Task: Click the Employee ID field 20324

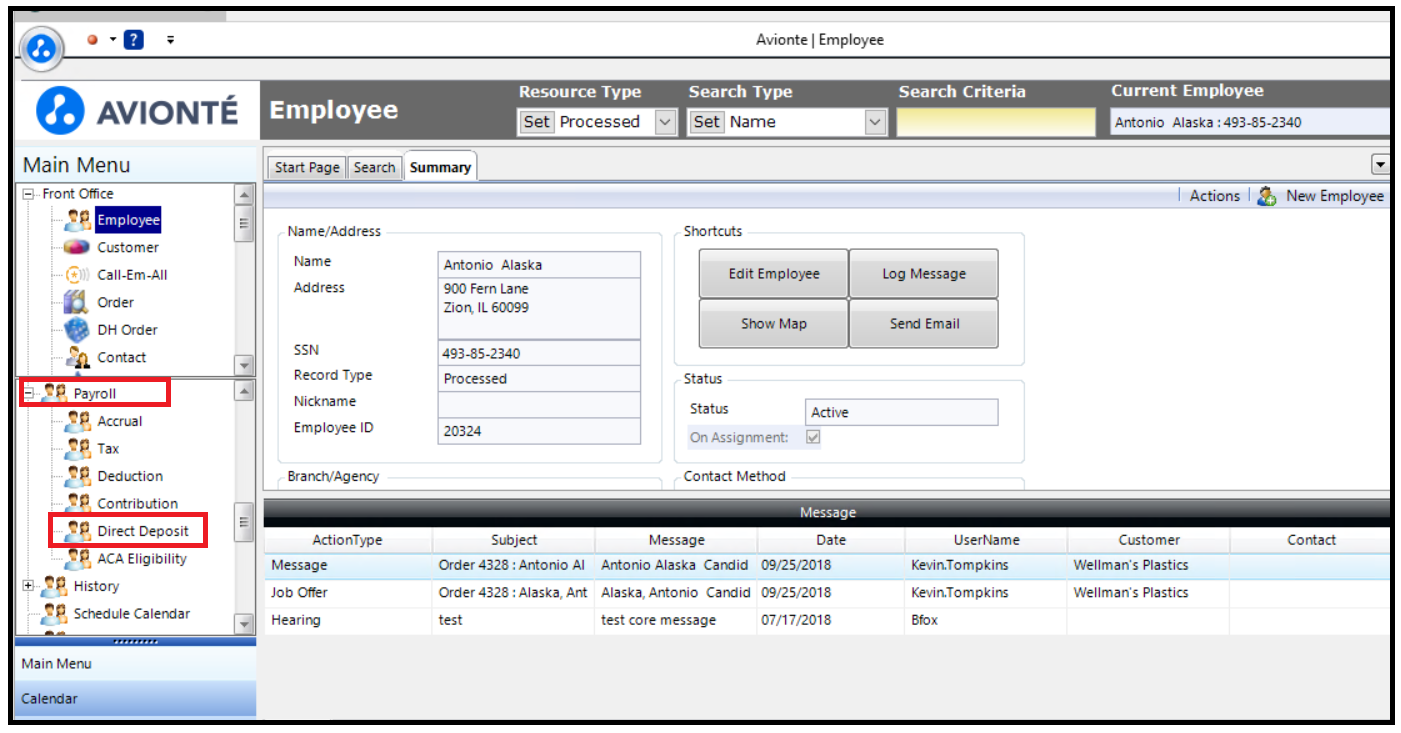Action: 539,431
